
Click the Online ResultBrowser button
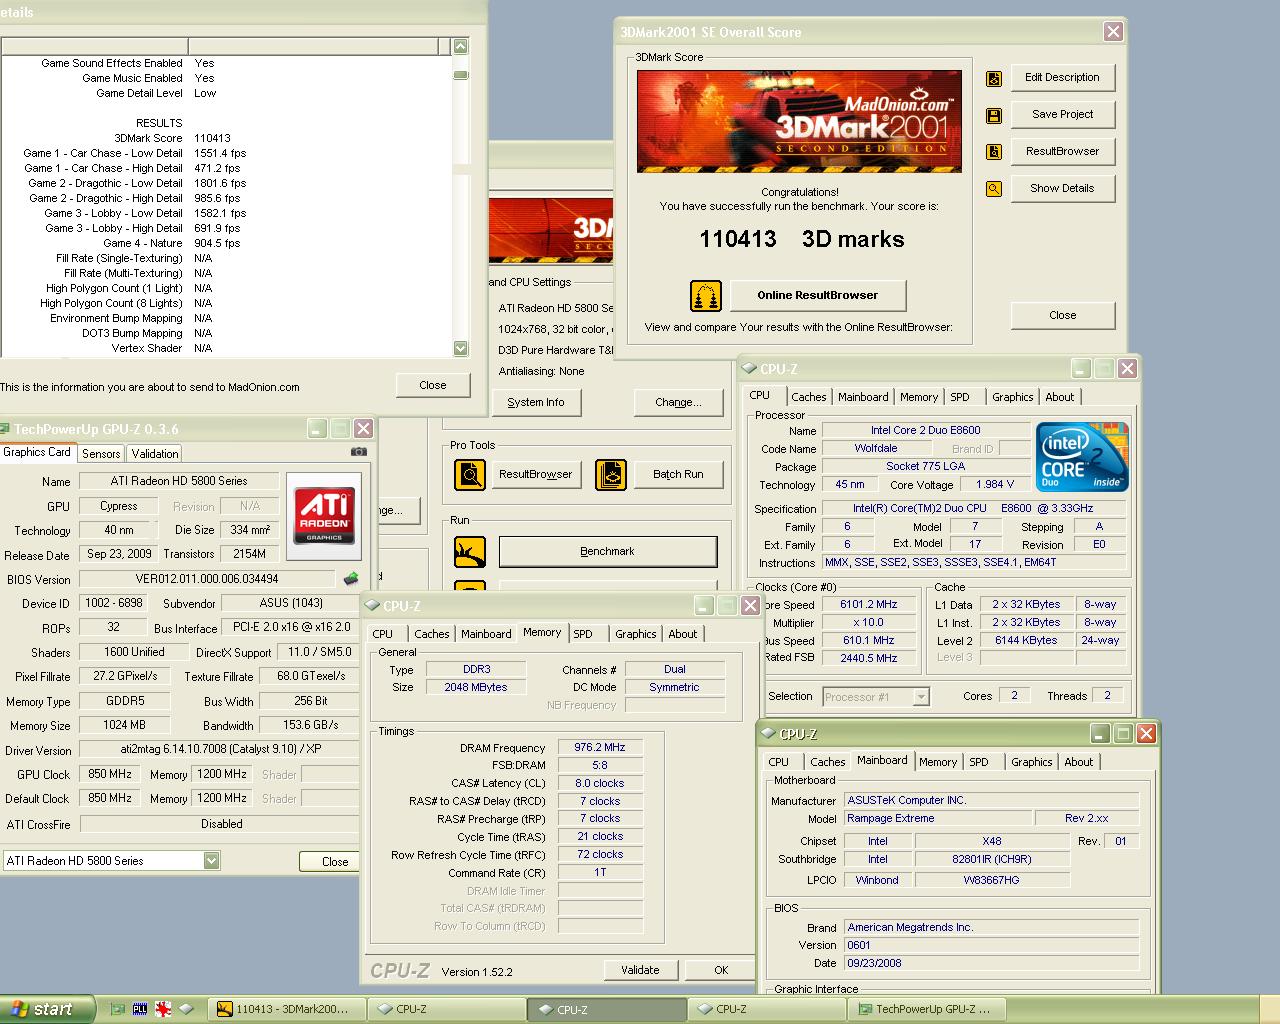817,296
